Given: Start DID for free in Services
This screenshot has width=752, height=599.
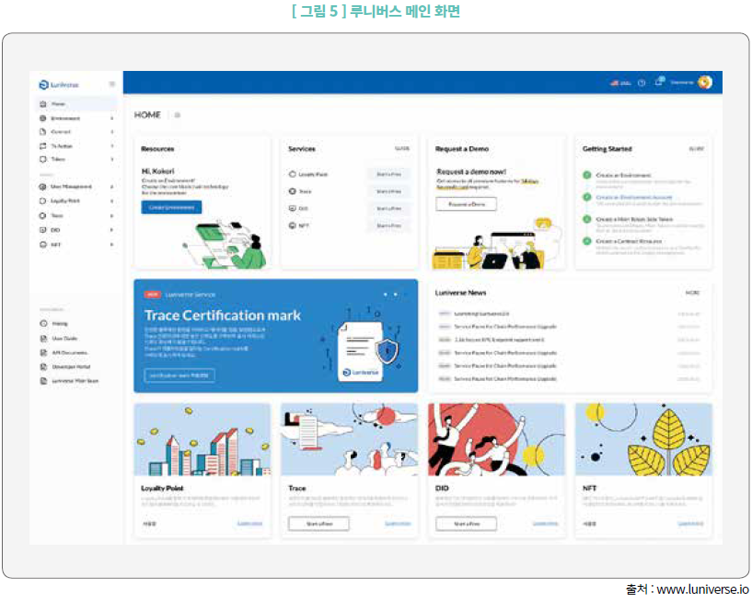Looking at the screenshot, I should pyautogui.click(x=389, y=209).
